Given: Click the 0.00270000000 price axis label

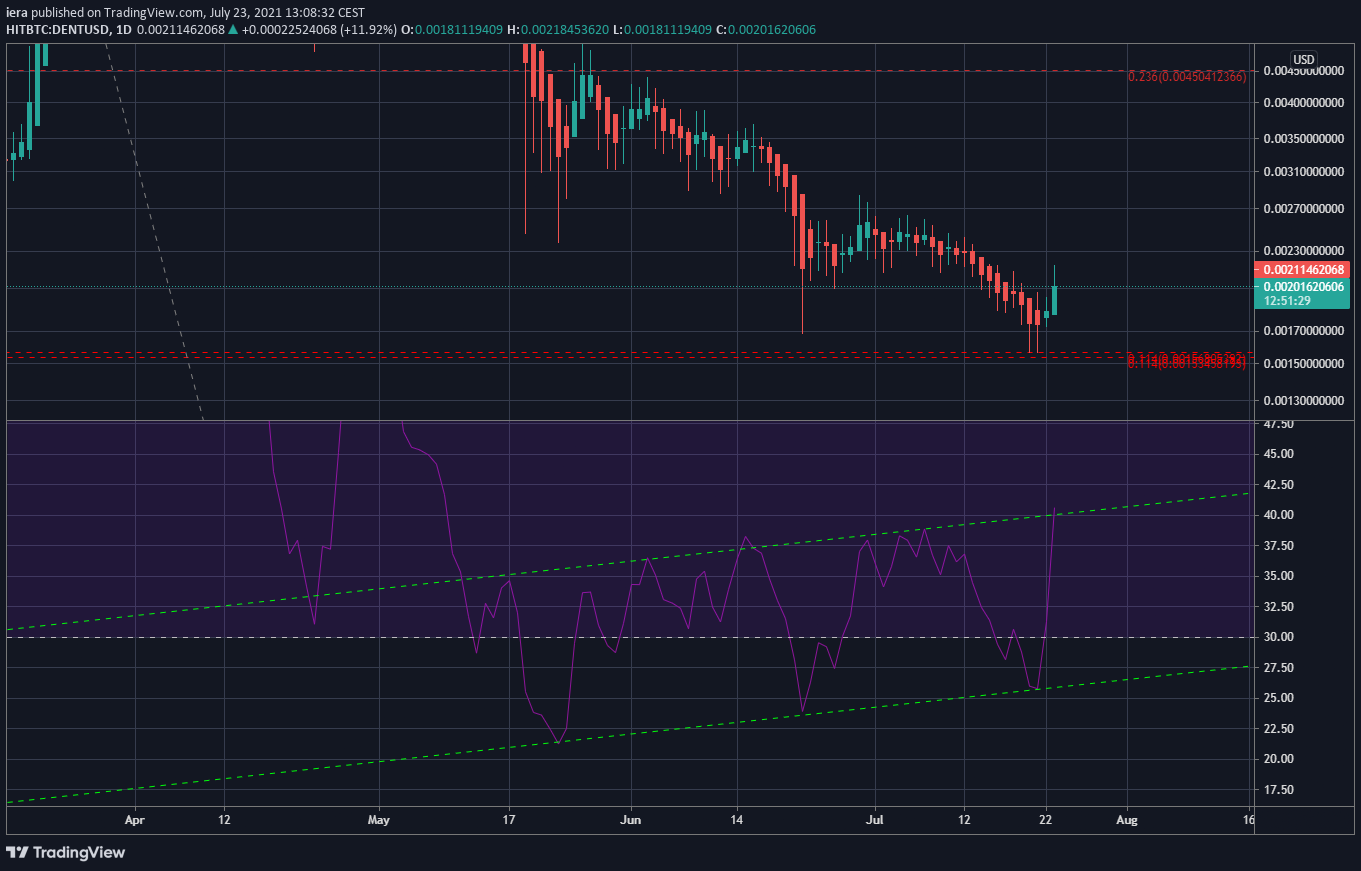Looking at the screenshot, I should [x=1305, y=209].
